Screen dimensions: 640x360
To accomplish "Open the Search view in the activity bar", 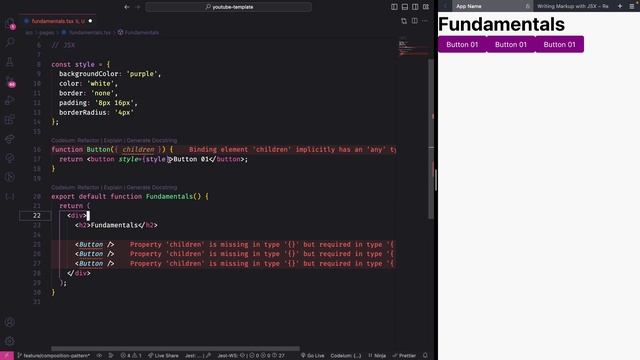I will 10,42.
